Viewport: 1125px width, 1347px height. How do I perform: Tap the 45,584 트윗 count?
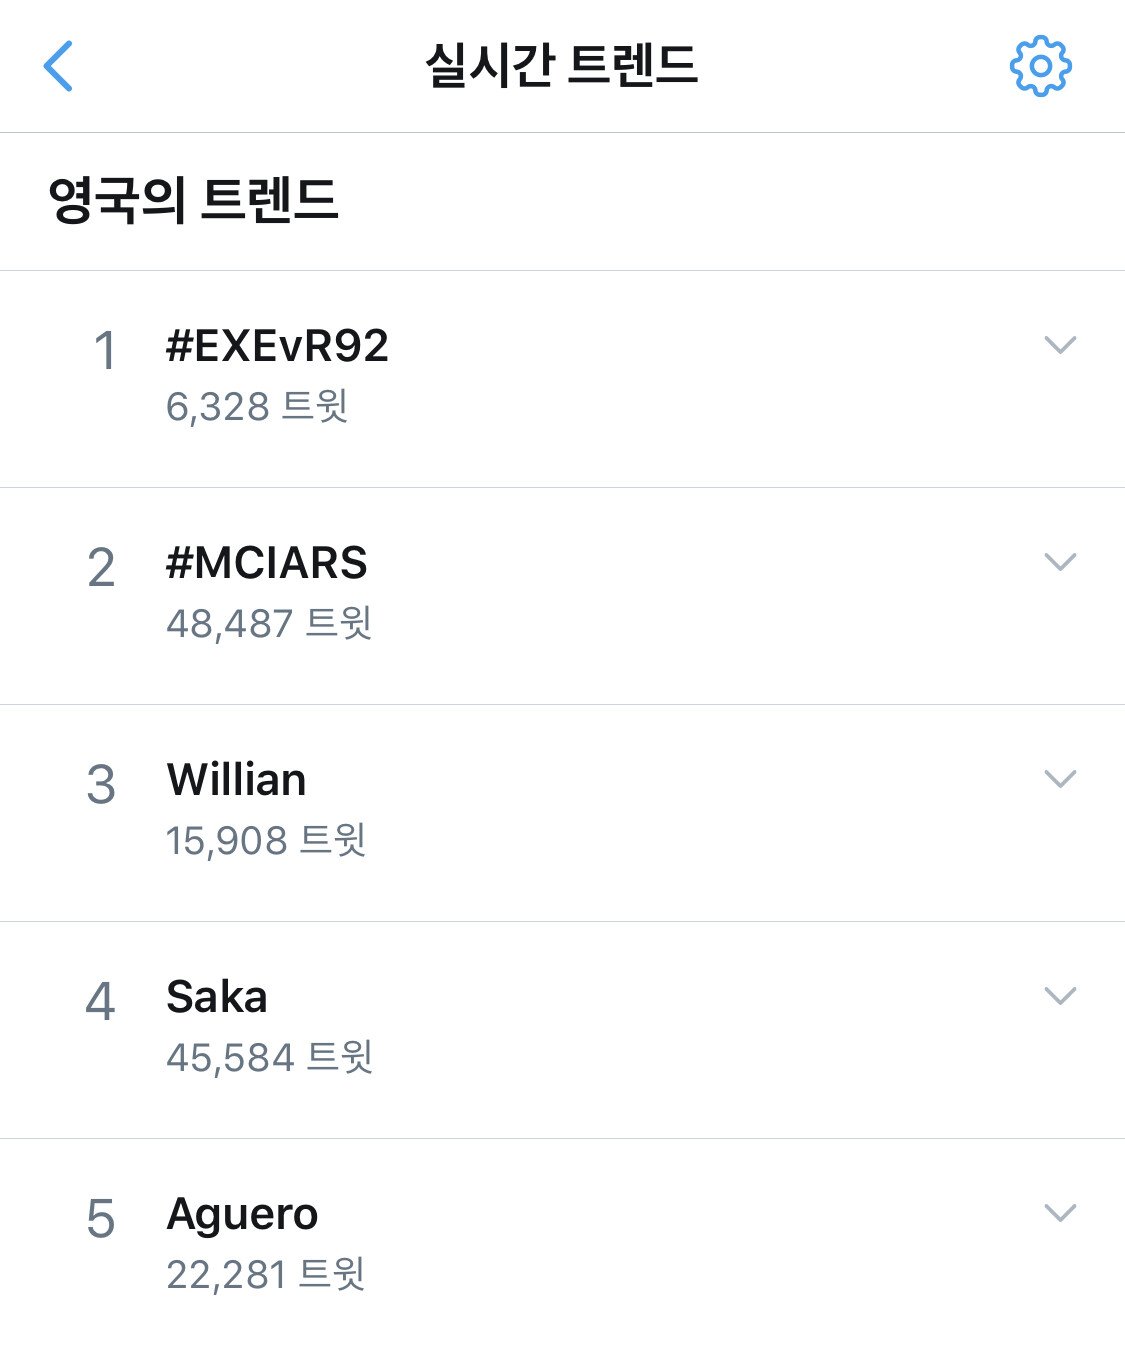(x=269, y=1058)
